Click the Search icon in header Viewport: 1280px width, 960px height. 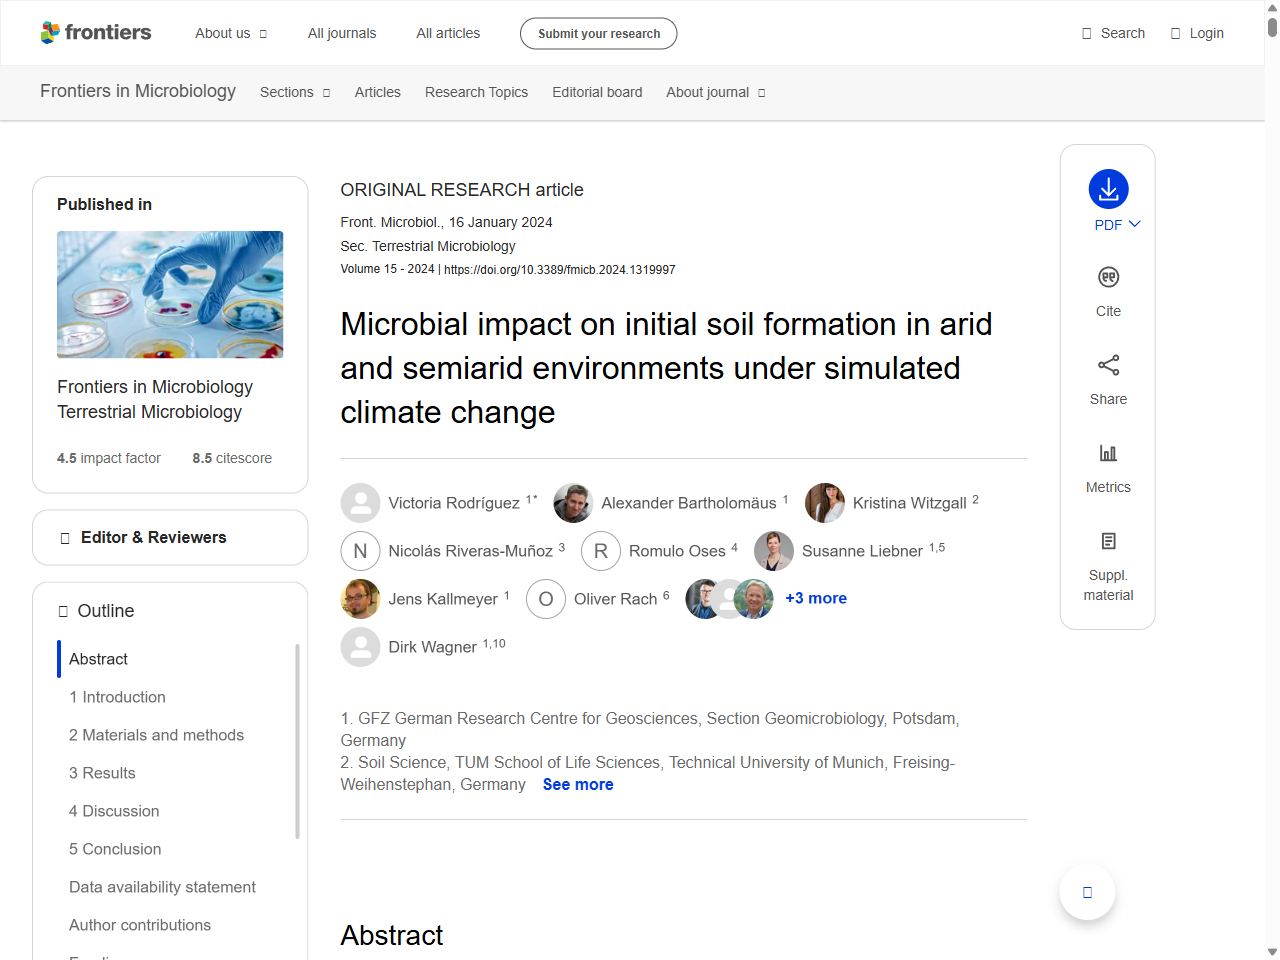click(x=1087, y=33)
